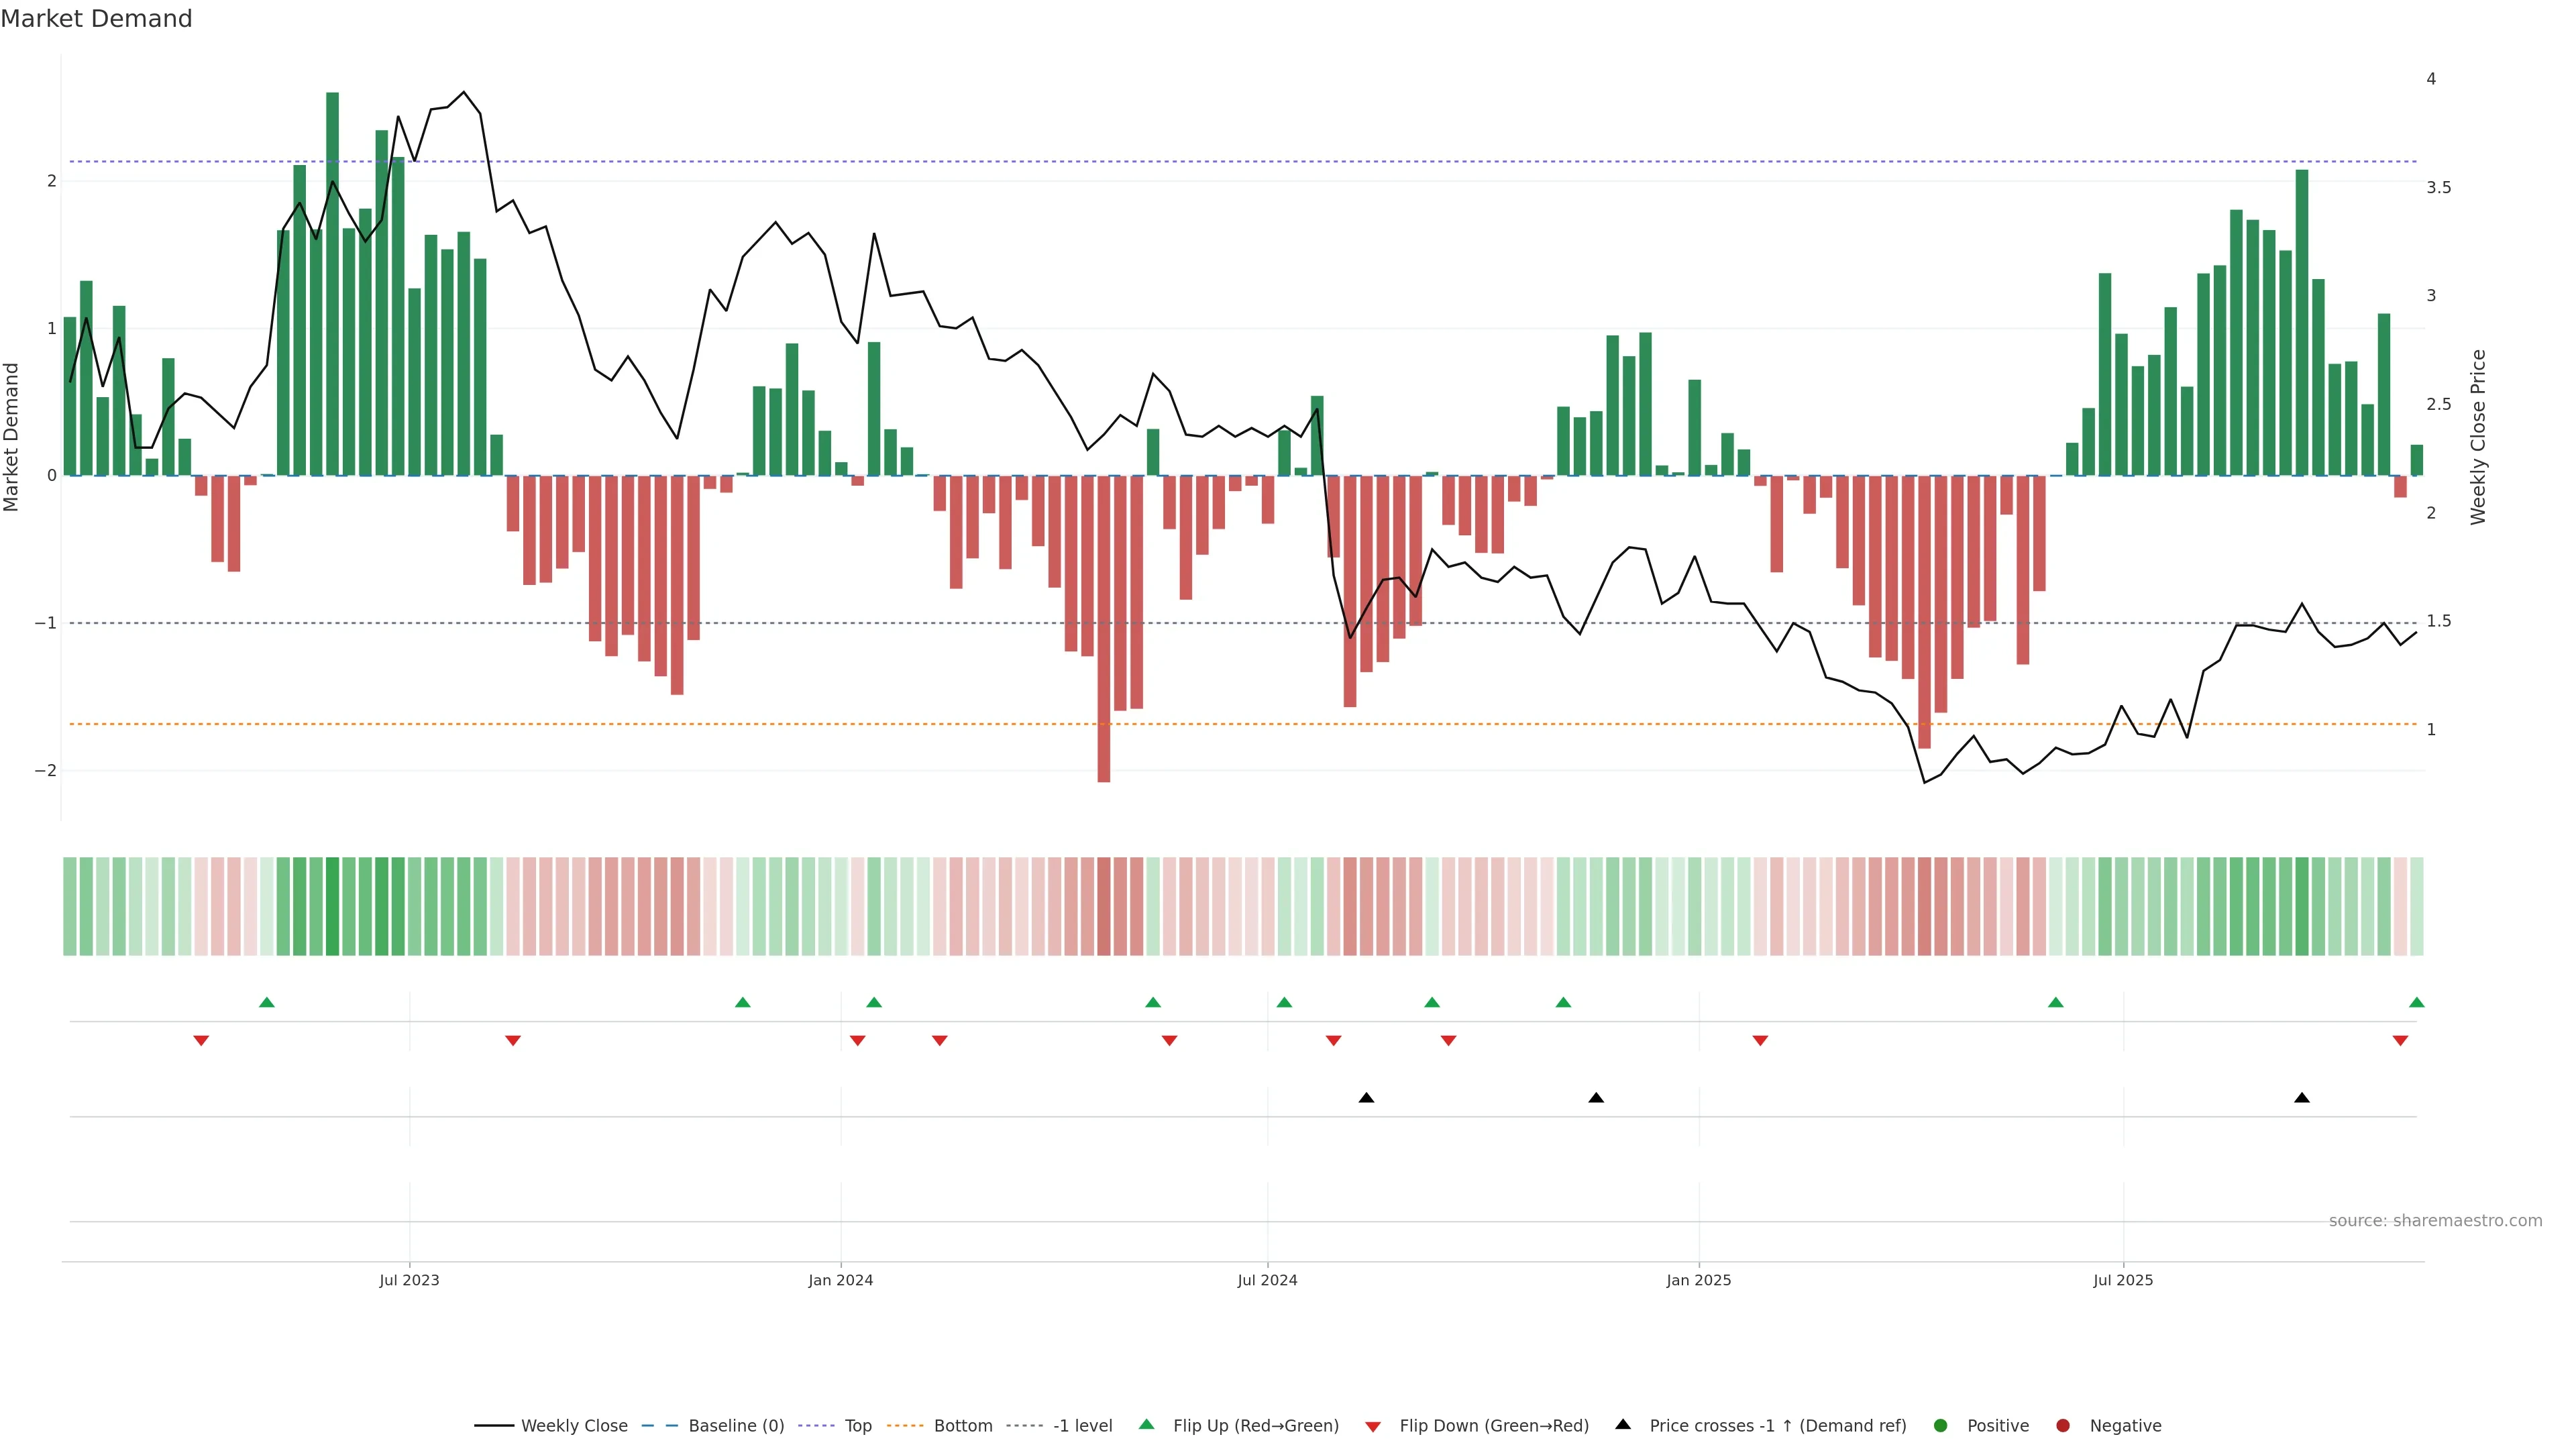Click the Jul 2024 axis label

tap(1267, 1280)
